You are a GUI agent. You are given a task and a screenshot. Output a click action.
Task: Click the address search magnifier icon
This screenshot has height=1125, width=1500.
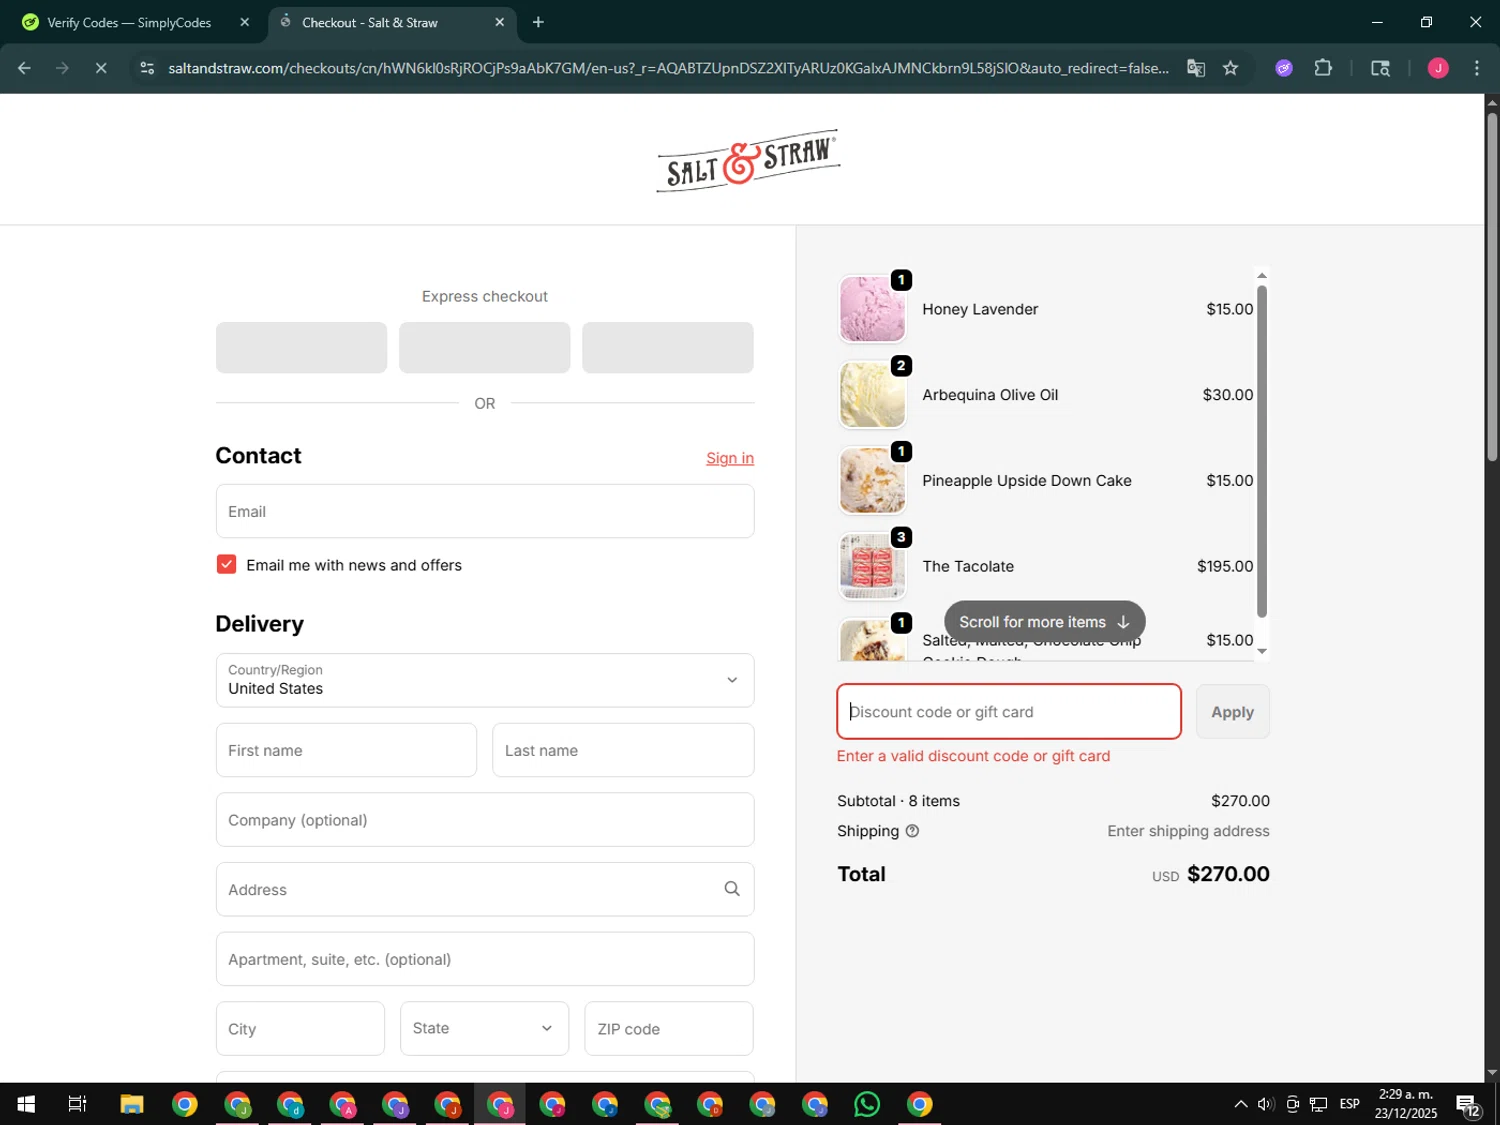(732, 889)
